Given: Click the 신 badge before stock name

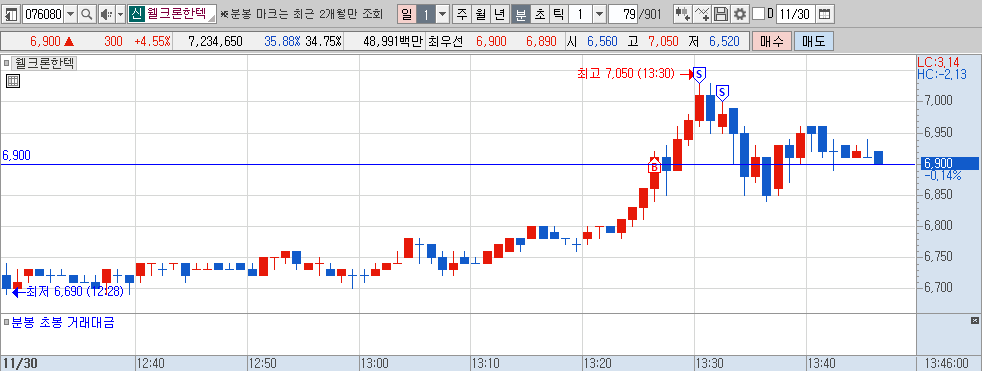Looking at the screenshot, I should tap(136, 13).
